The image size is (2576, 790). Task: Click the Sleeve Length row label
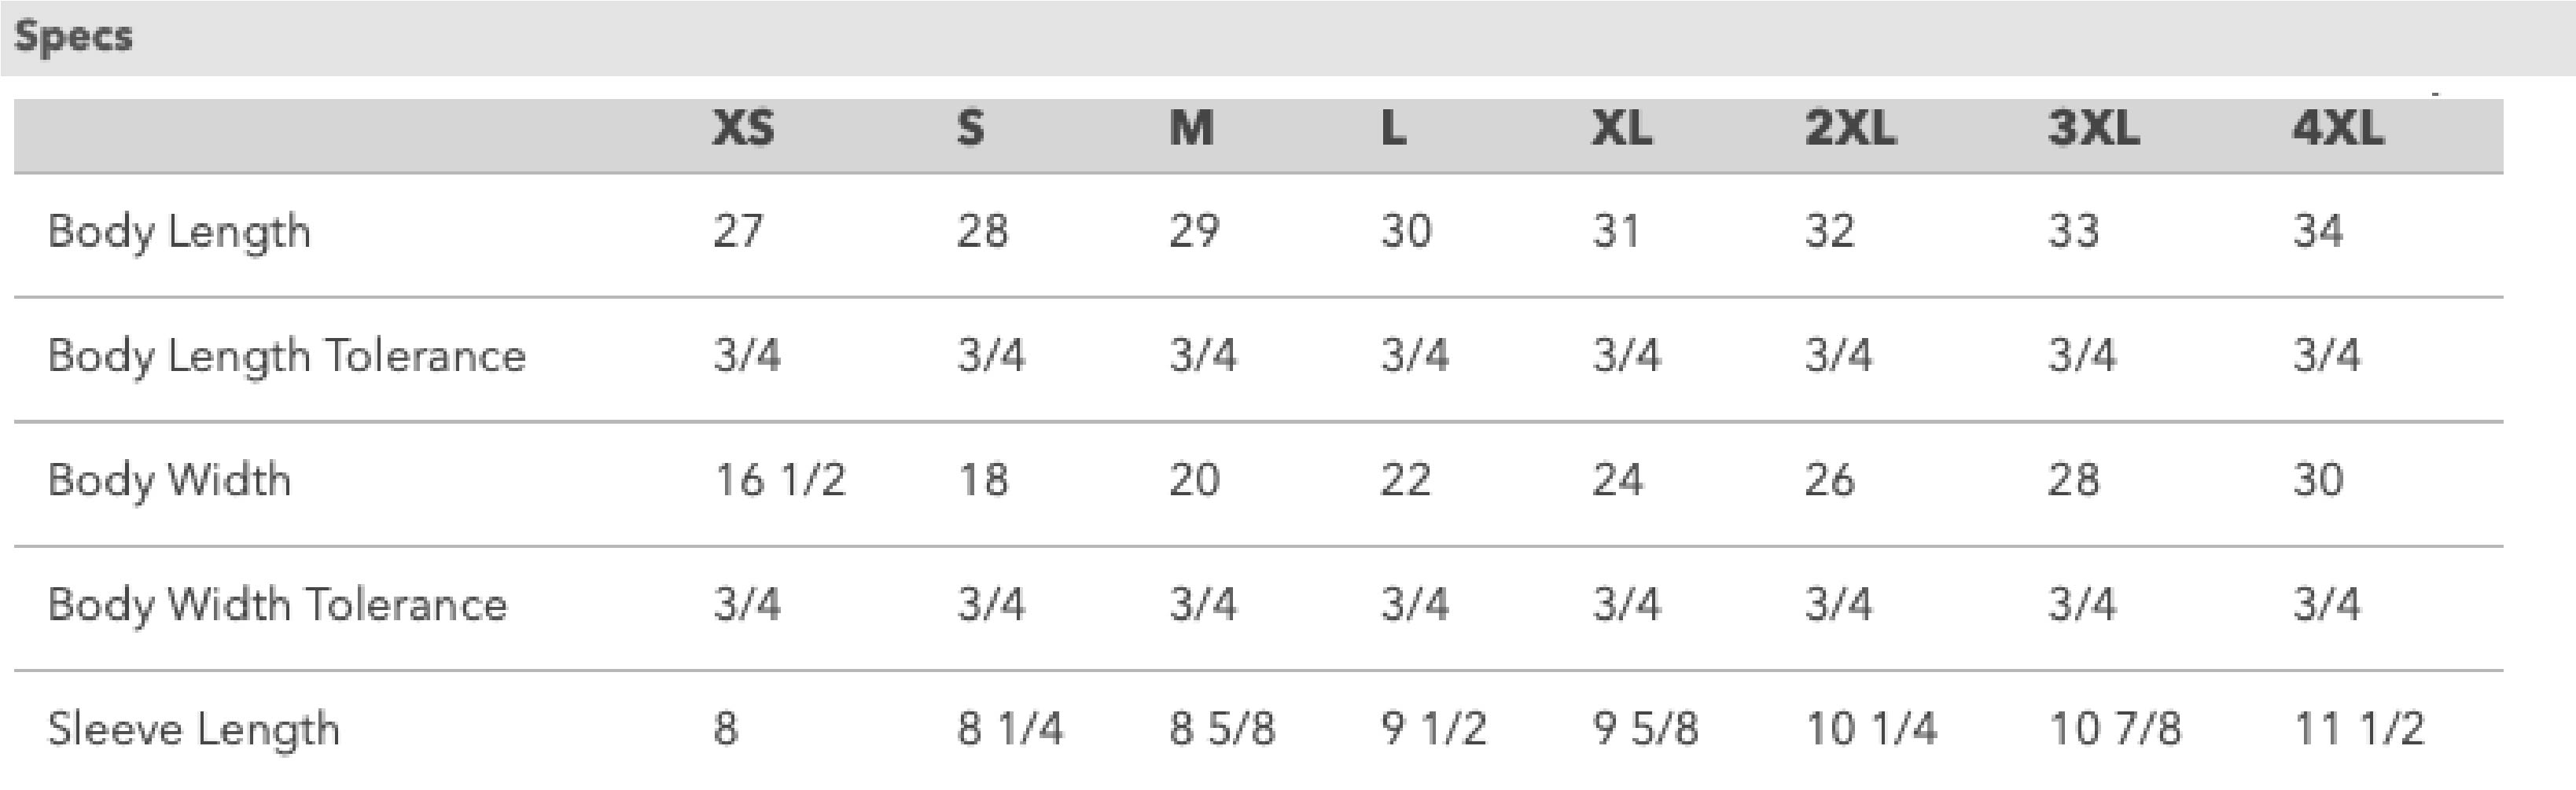(193, 729)
